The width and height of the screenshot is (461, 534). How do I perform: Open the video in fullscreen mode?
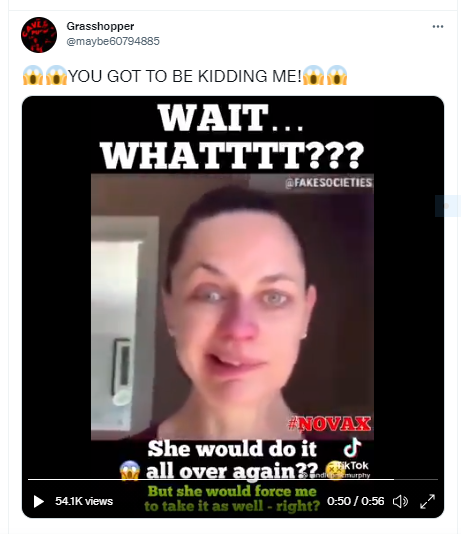[x=427, y=501]
